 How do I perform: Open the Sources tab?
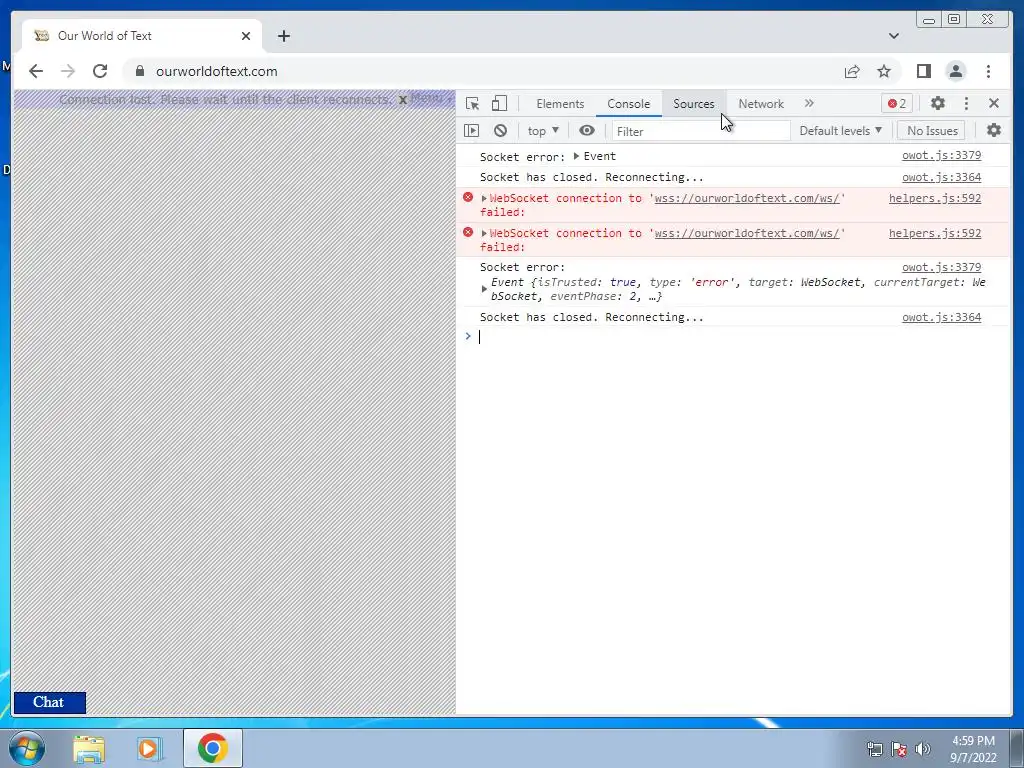tap(694, 104)
